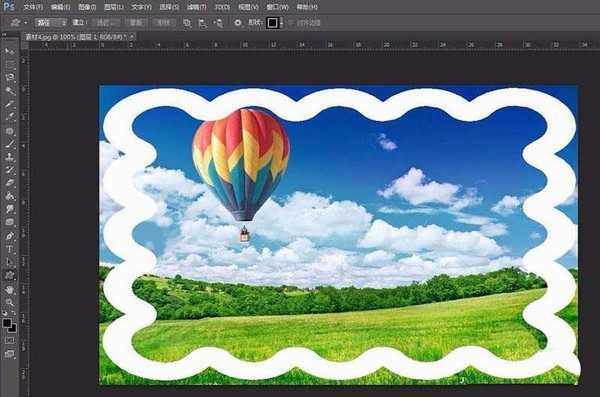
Task: Select the Horizontal Type tool
Action: pos(10,249)
